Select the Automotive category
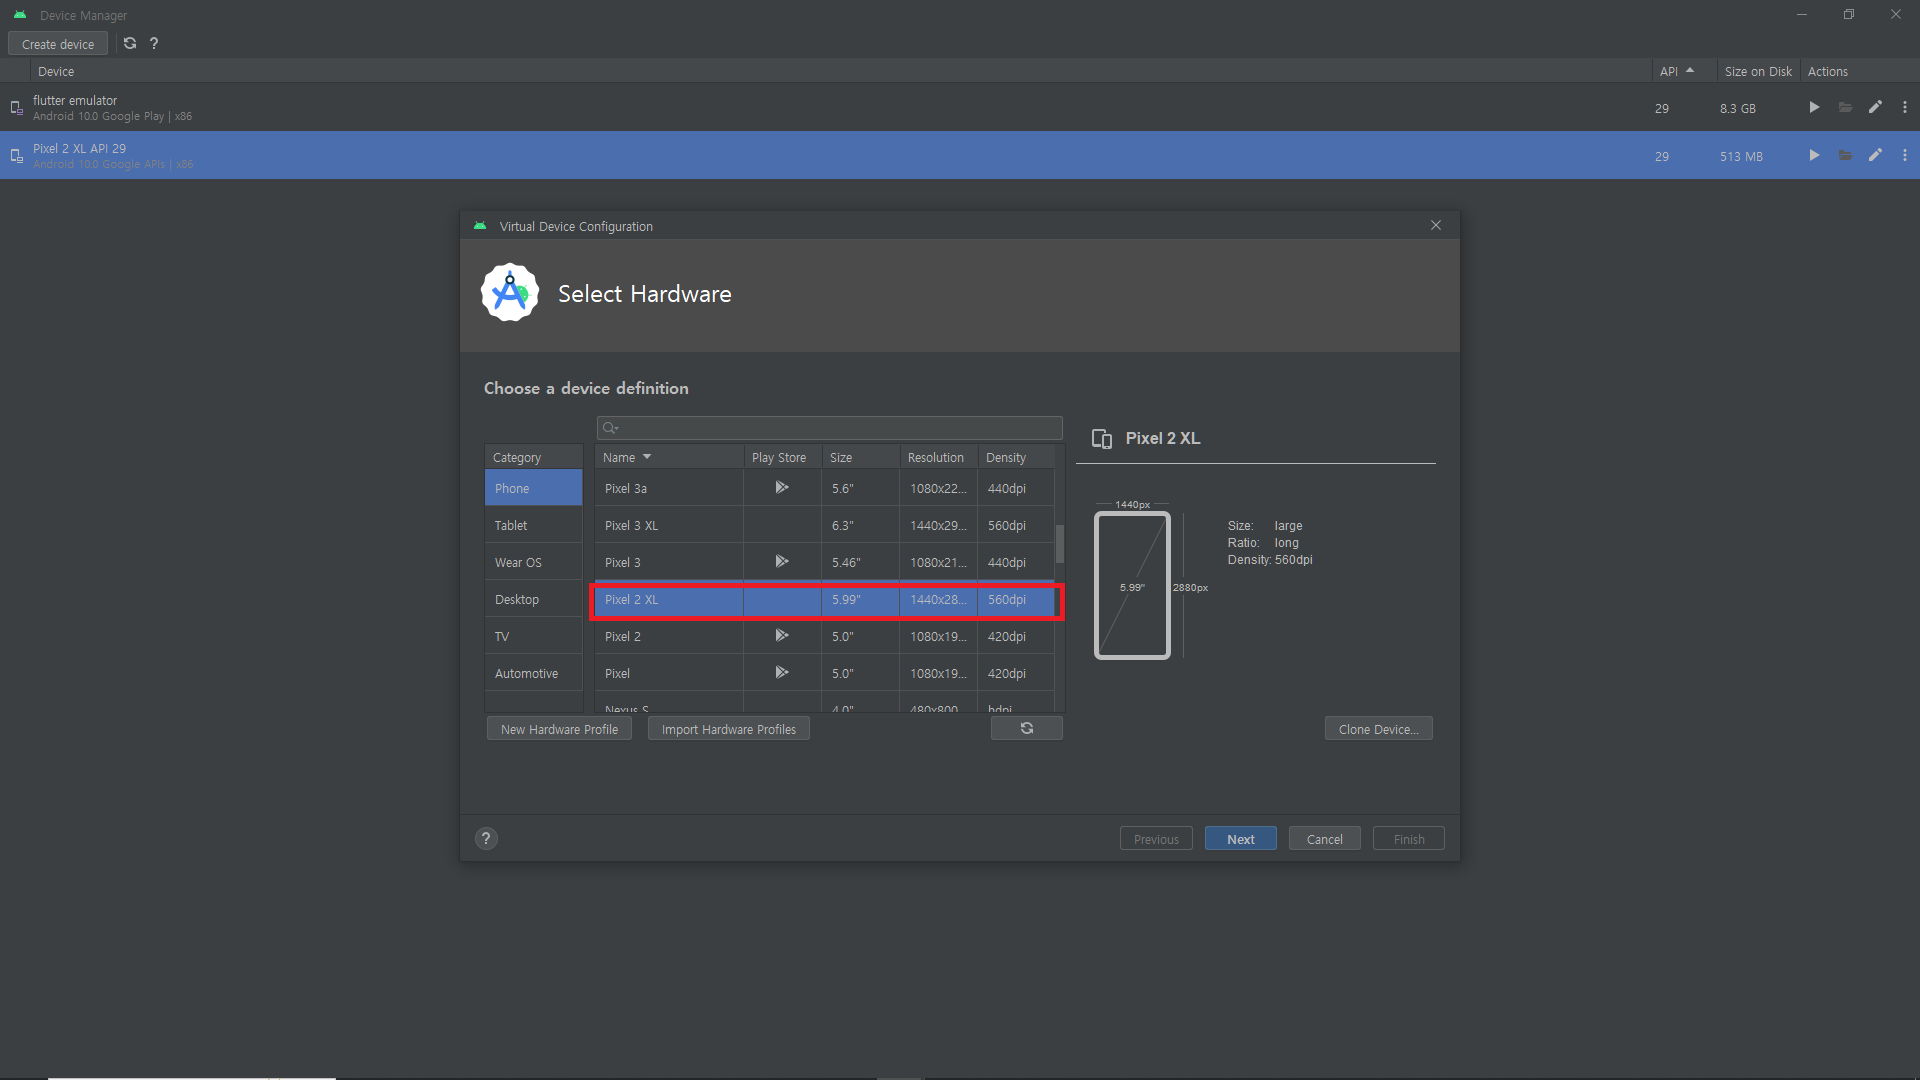The height and width of the screenshot is (1080, 1920). click(533, 673)
